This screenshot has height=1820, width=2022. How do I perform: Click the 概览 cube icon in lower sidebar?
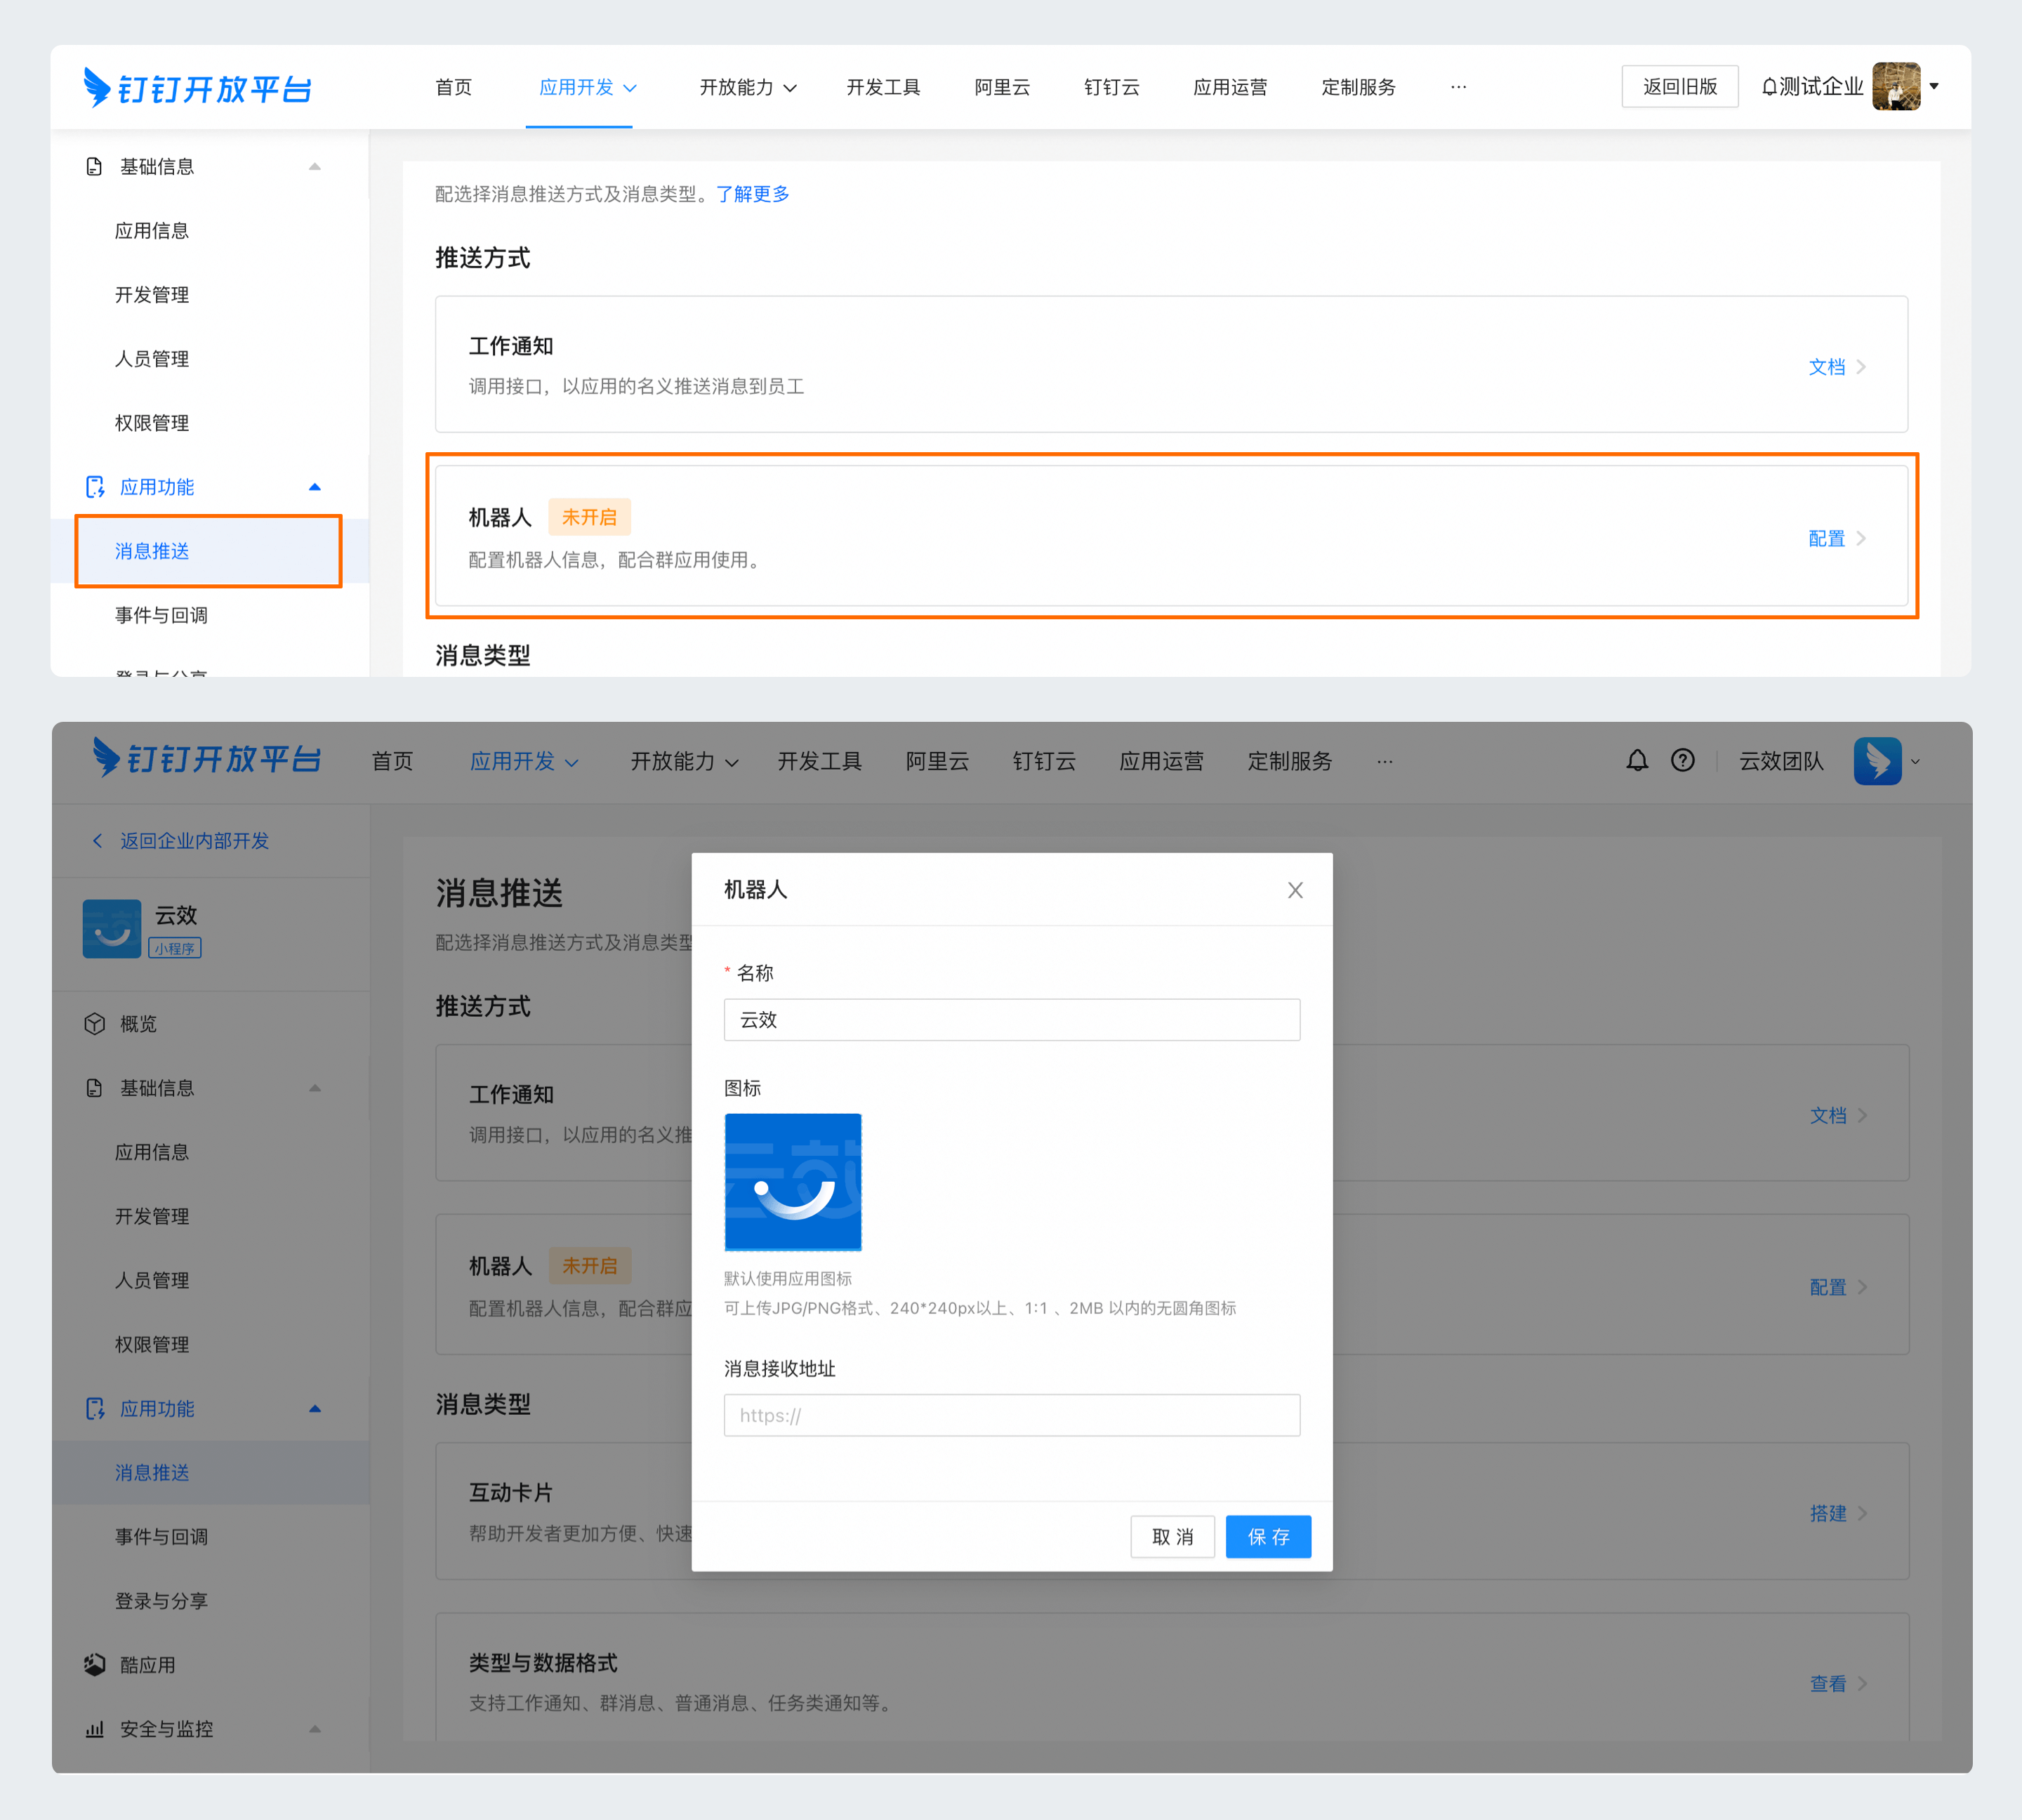[x=95, y=1024]
